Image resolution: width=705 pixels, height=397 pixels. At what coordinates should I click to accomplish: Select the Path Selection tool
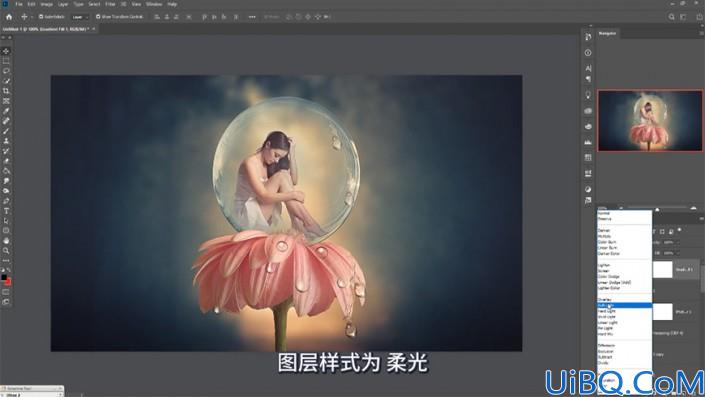(6, 221)
